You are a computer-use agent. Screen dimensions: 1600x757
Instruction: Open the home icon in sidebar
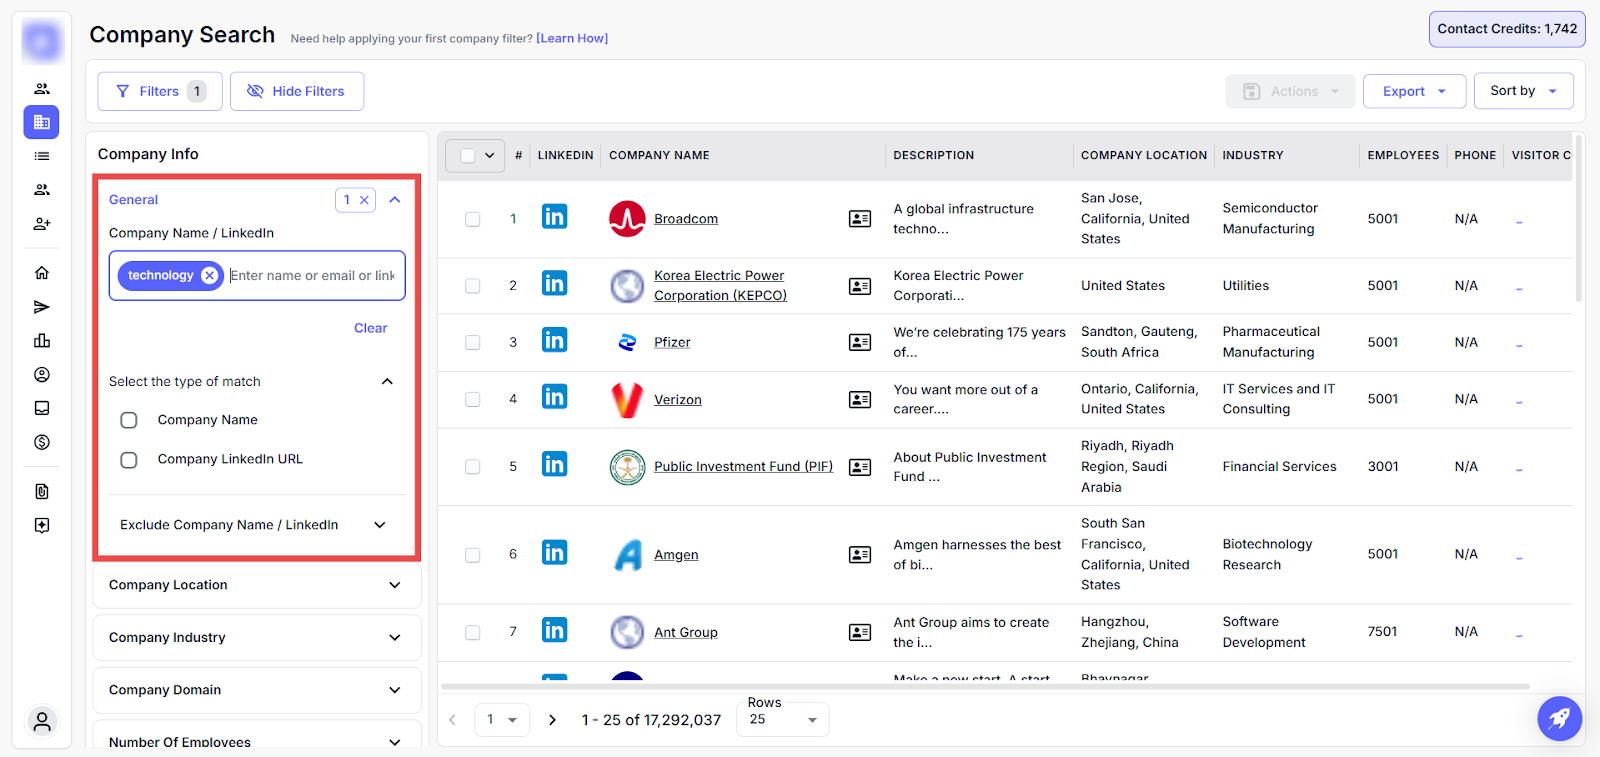coord(42,273)
